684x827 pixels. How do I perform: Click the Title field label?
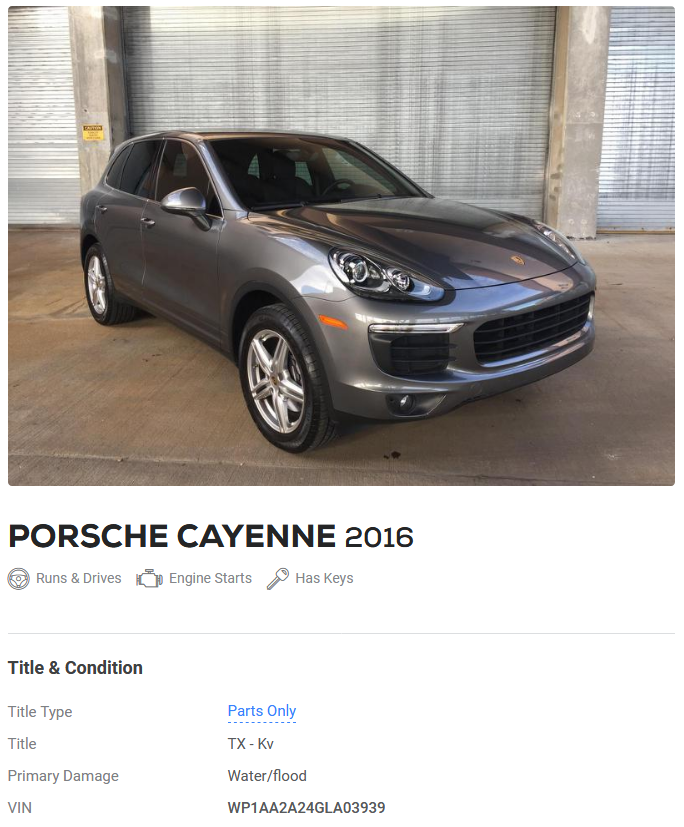[x=22, y=744]
